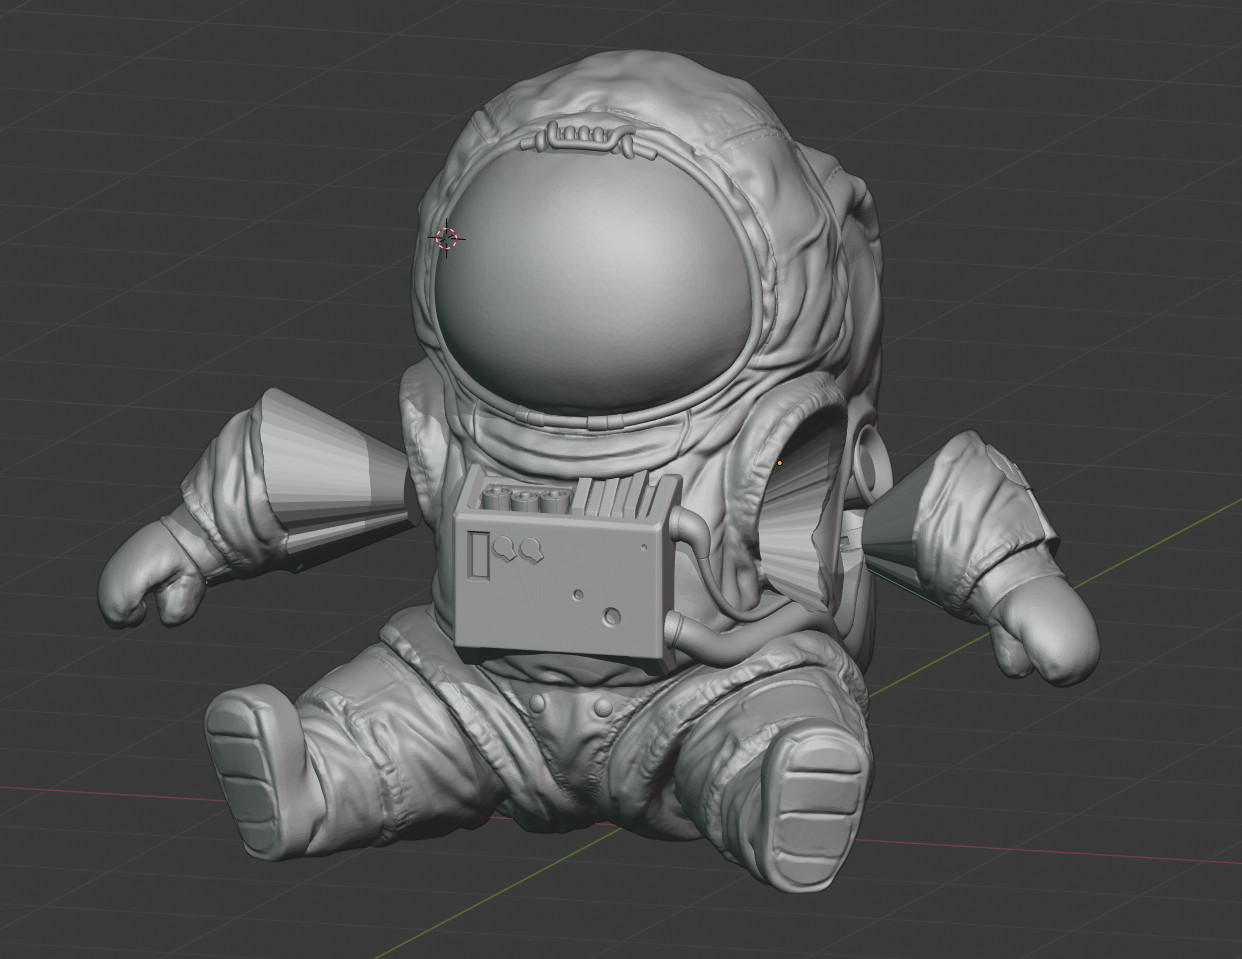Click the vertical slot detail on the chest panel
The width and height of the screenshot is (1242, 959).
479,556
